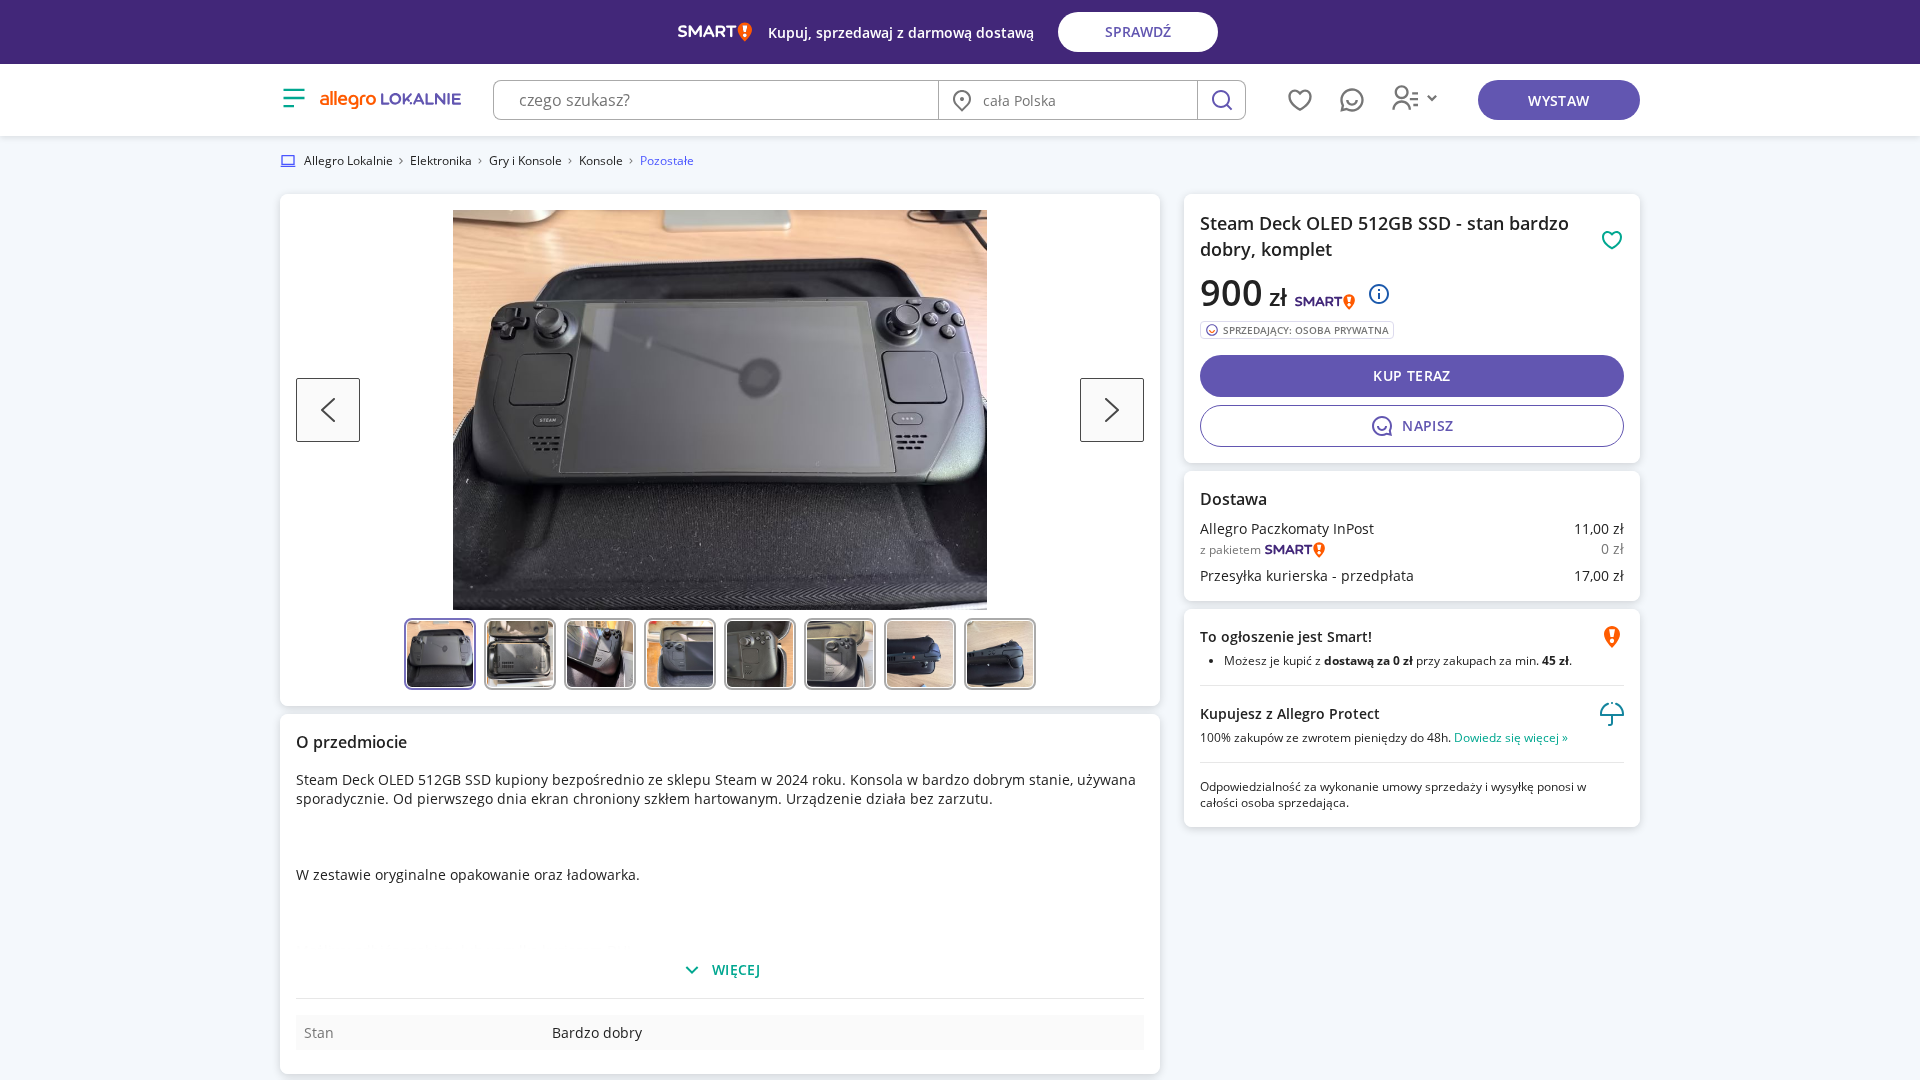This screenshot has height=1080, width=1920.
Task: Click the Smart logo in top banner
Action: [x=715, y=32]
